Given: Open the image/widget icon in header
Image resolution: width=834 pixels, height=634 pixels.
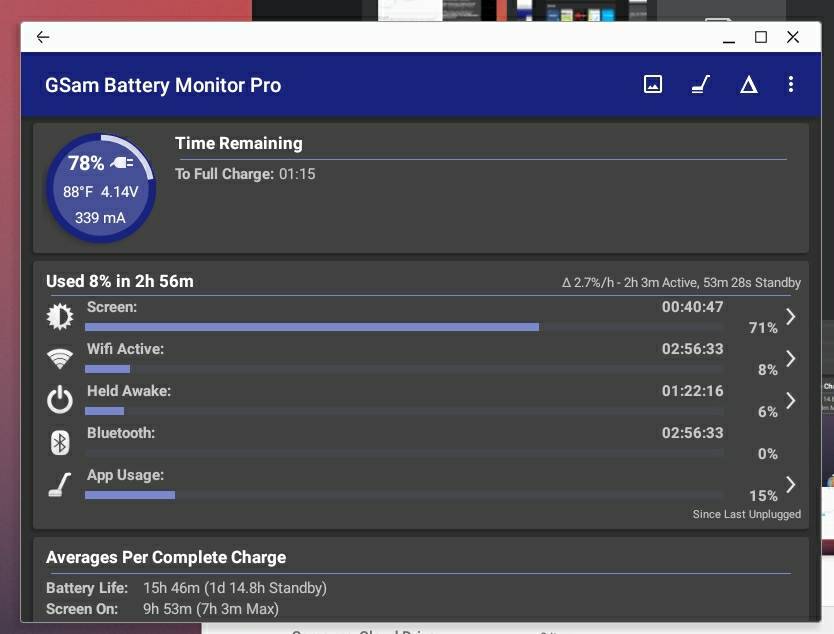Looking at the screenshot, I should coord(653,84).
